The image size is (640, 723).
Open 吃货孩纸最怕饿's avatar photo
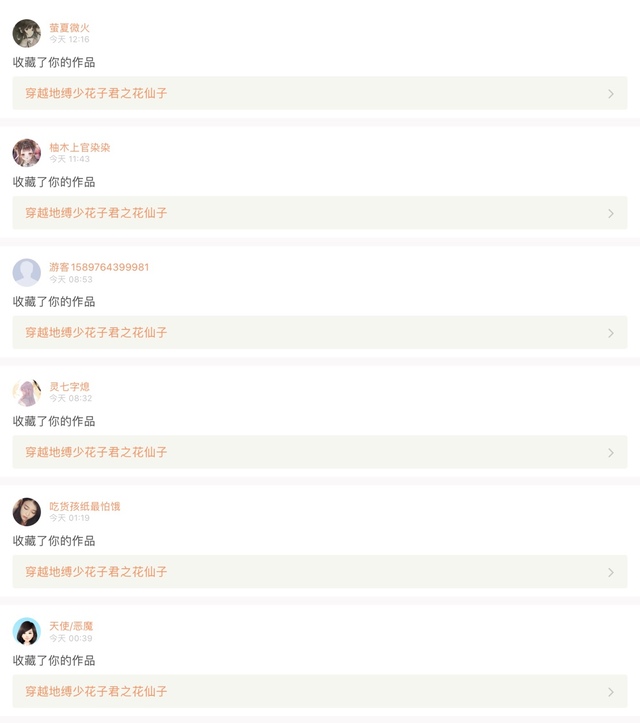[x=27, y=512]
